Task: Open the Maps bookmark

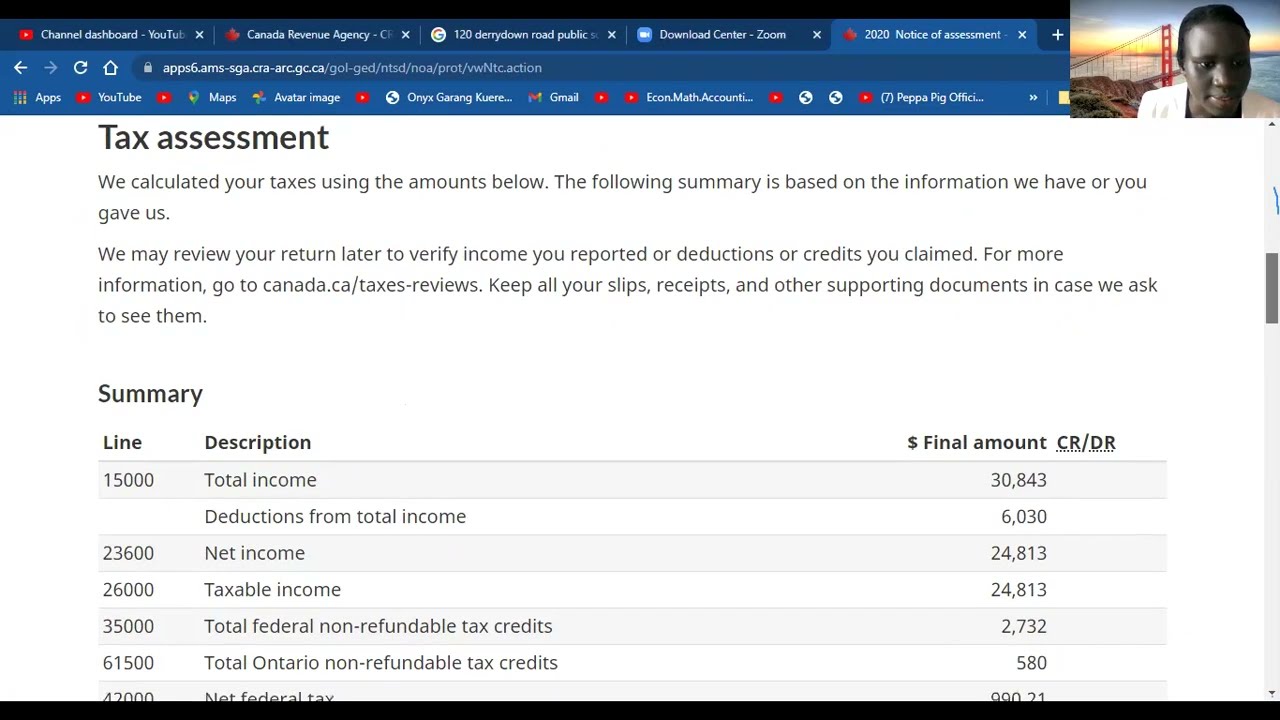Action: pyautogui.click(x=212, y=97)
